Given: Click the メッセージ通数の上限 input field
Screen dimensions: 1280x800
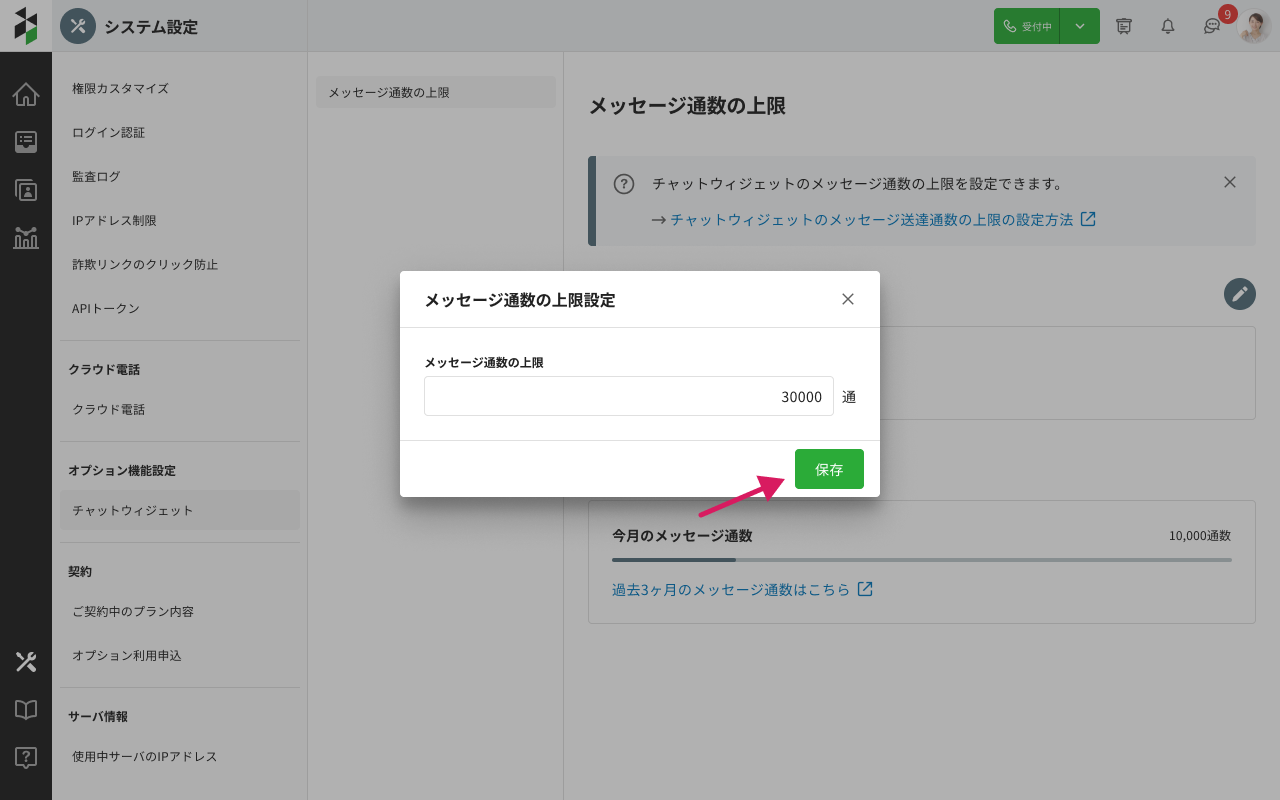Looking at the screenshot, I should point(628,396).
